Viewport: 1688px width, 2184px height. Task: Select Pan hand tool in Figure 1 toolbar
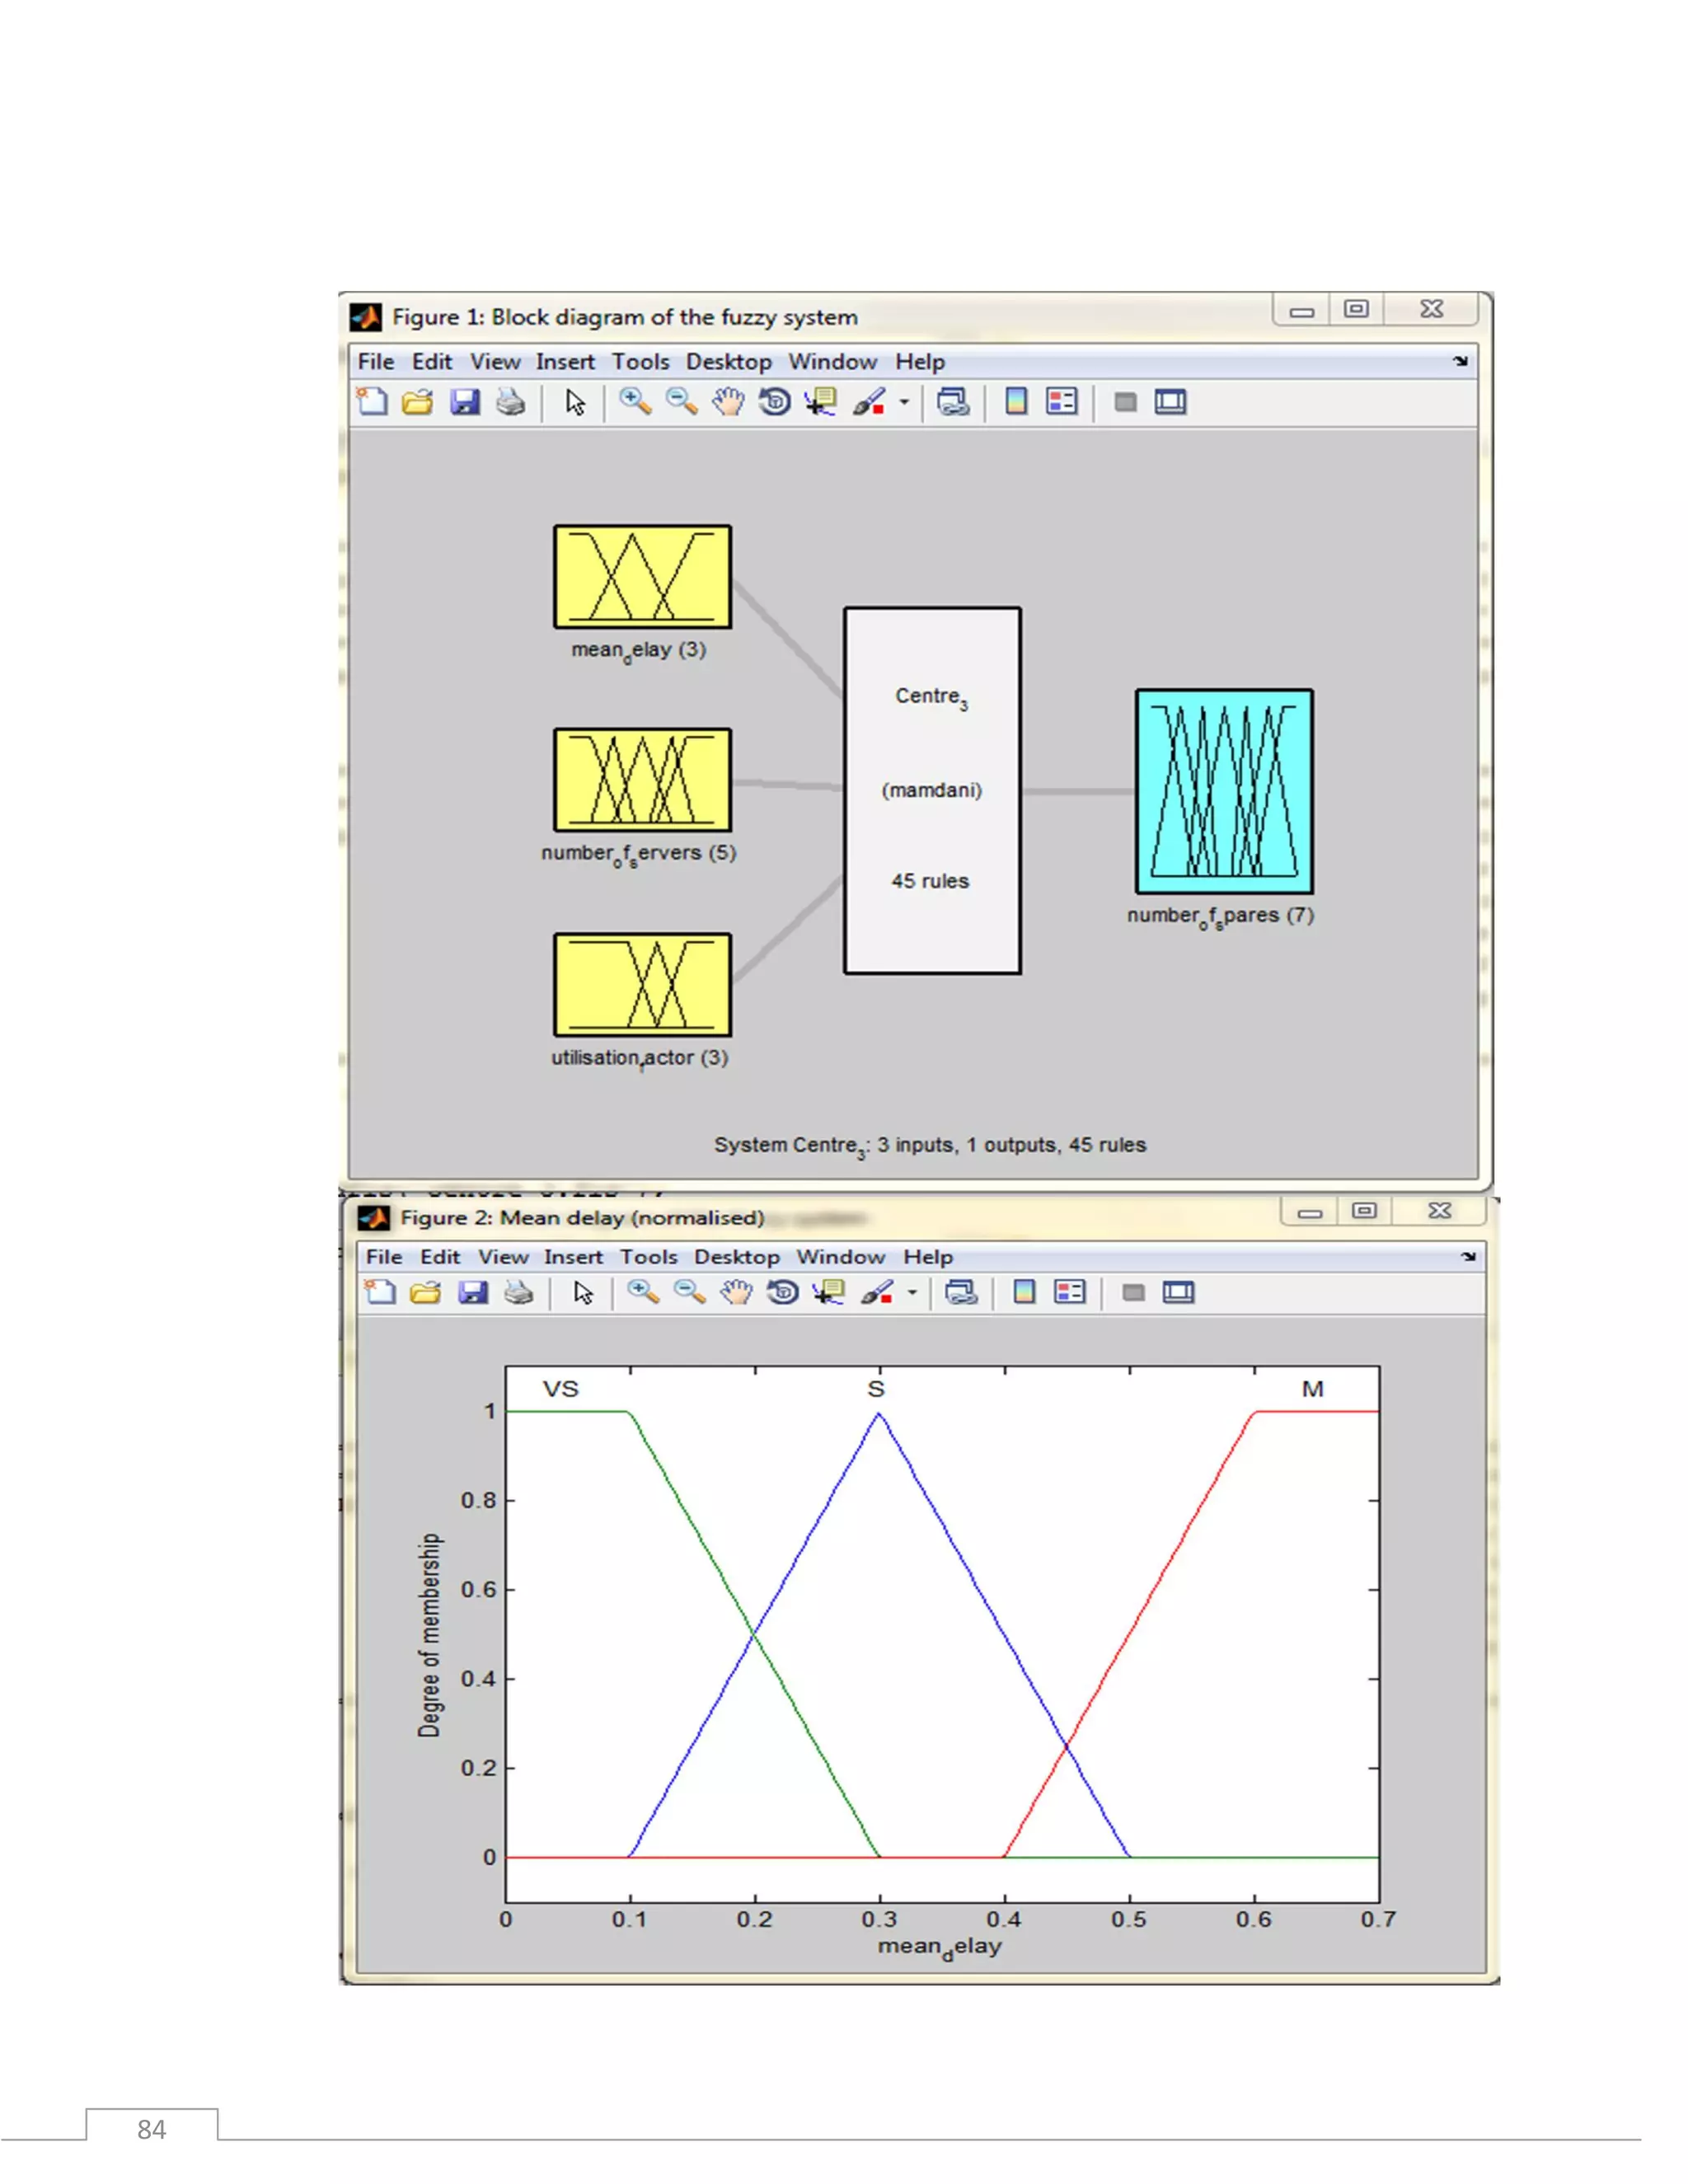(728, 402)
